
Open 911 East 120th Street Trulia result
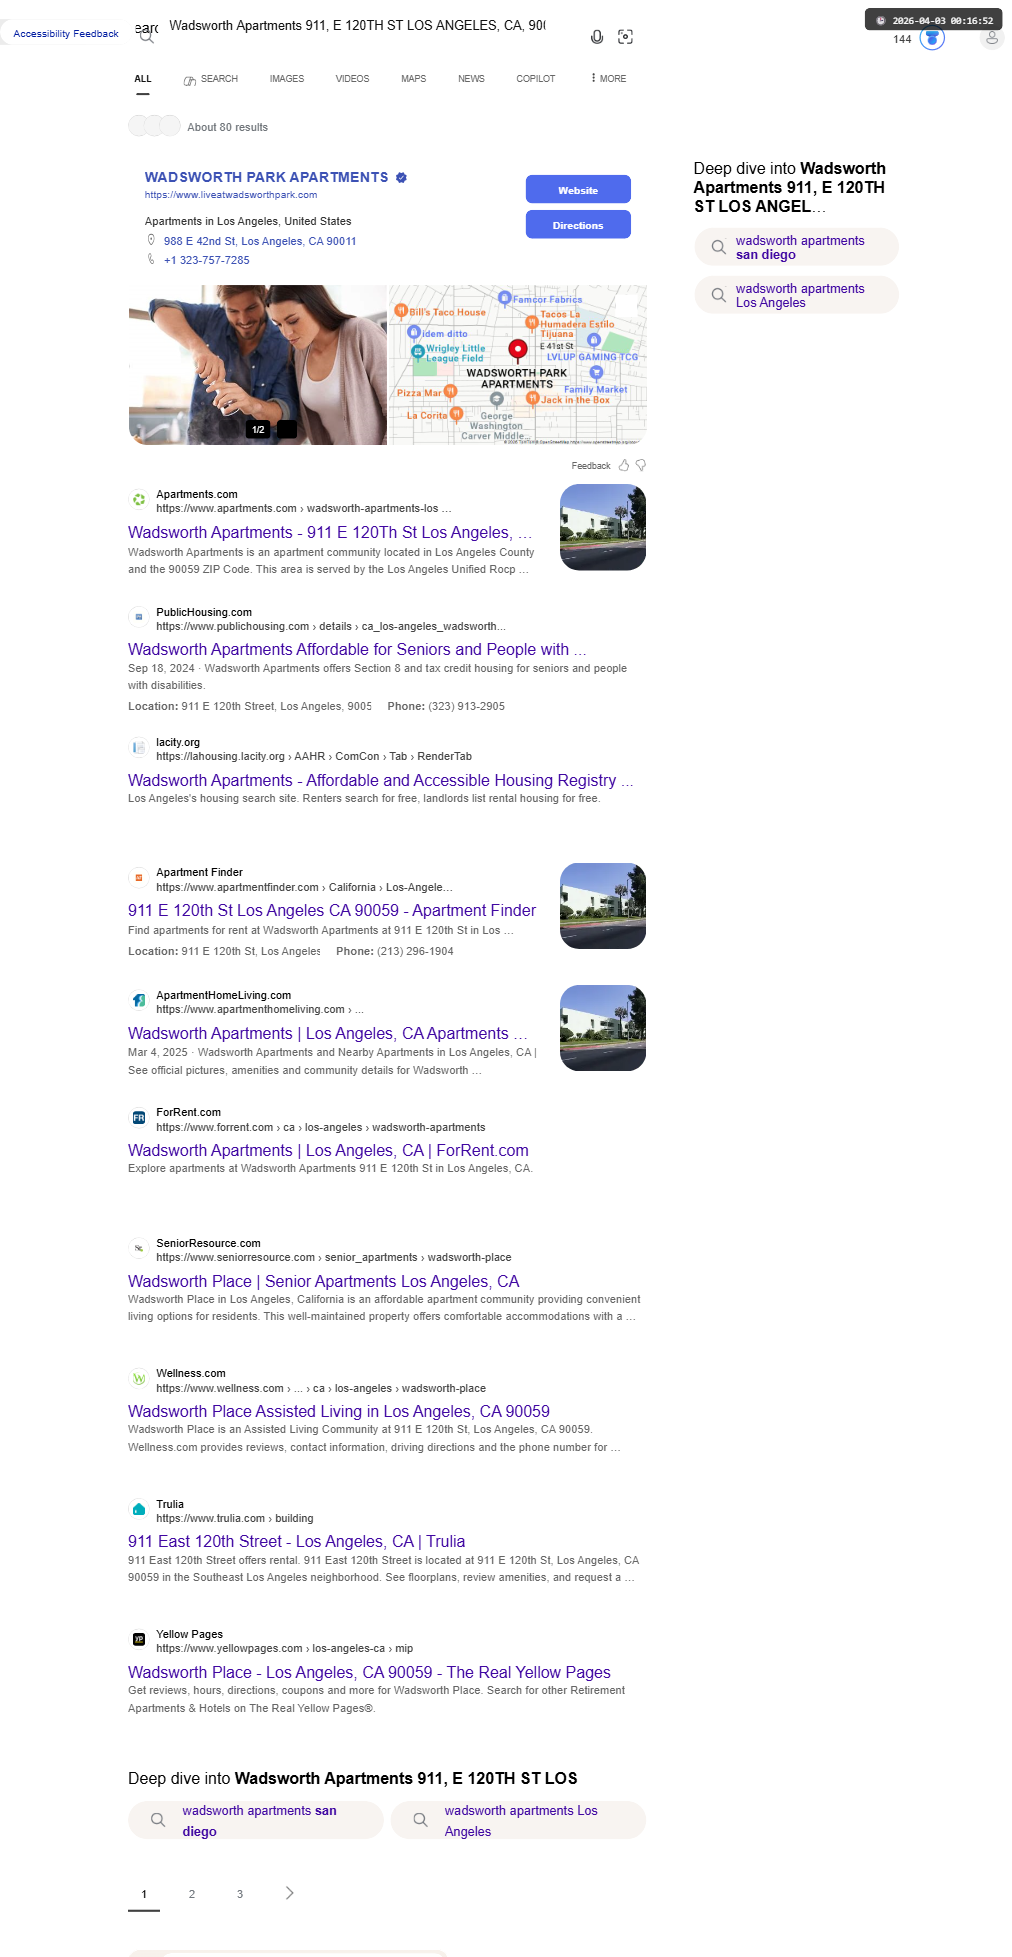(x=297, y=1542)
